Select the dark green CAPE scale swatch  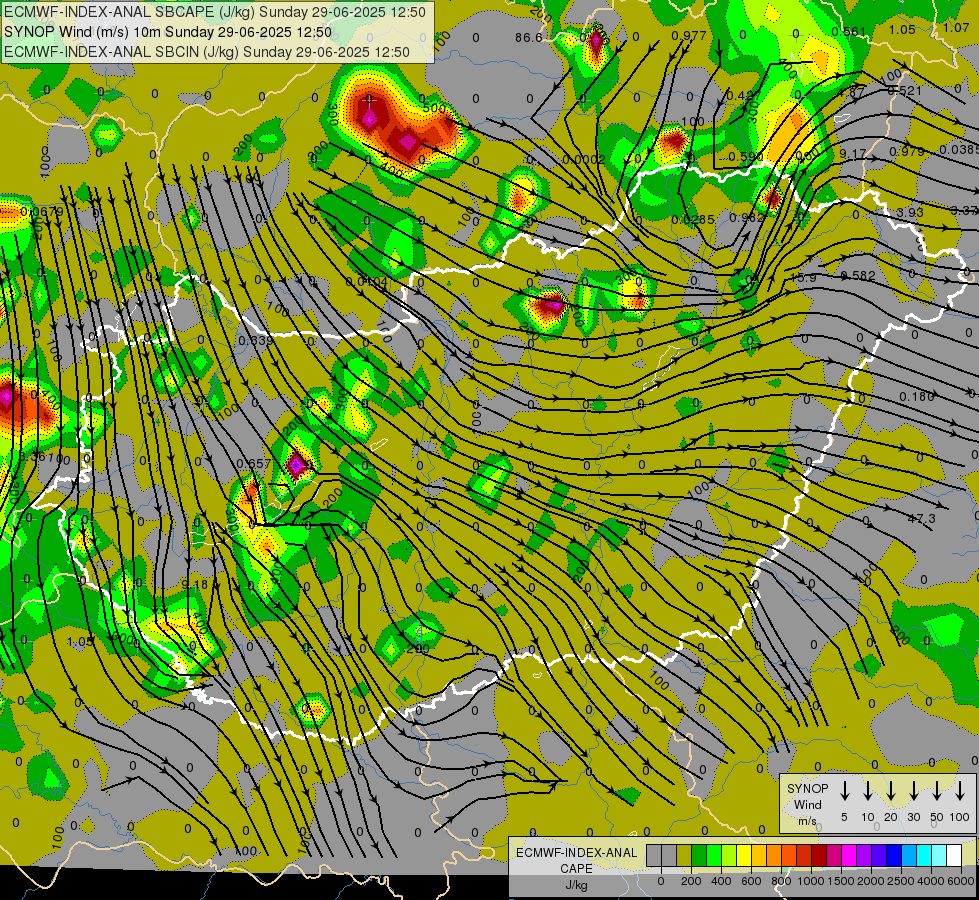point(699,856)
